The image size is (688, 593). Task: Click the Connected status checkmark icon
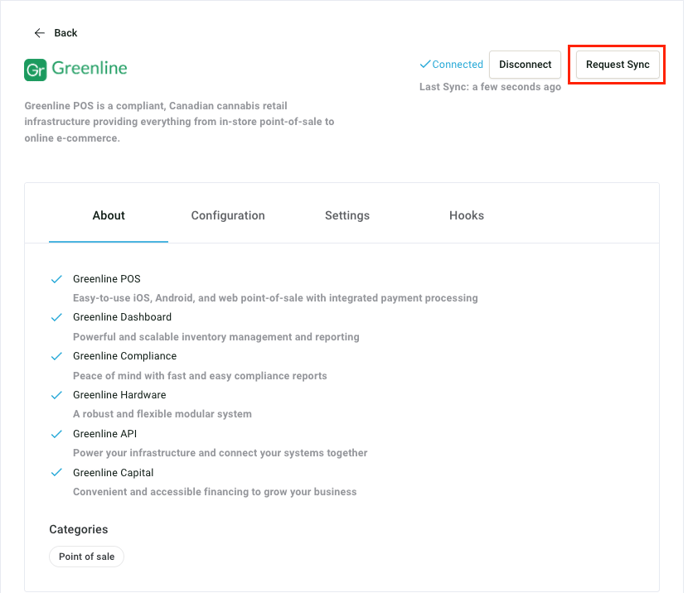425,65
